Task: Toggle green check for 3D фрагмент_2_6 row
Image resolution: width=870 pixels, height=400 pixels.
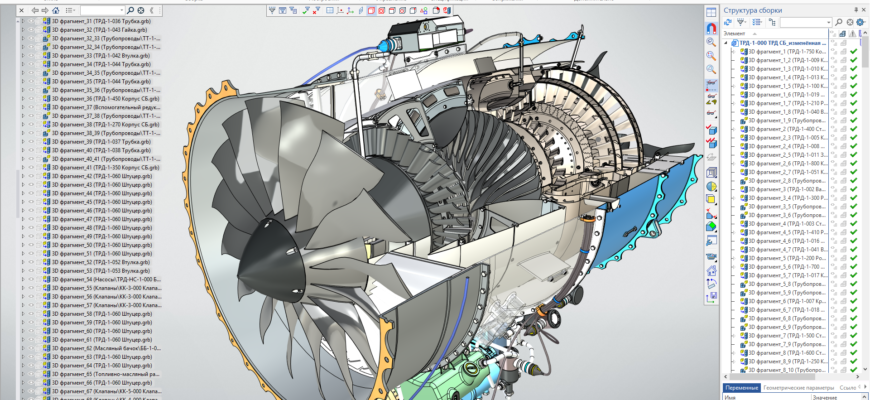Action: point(853,163)
